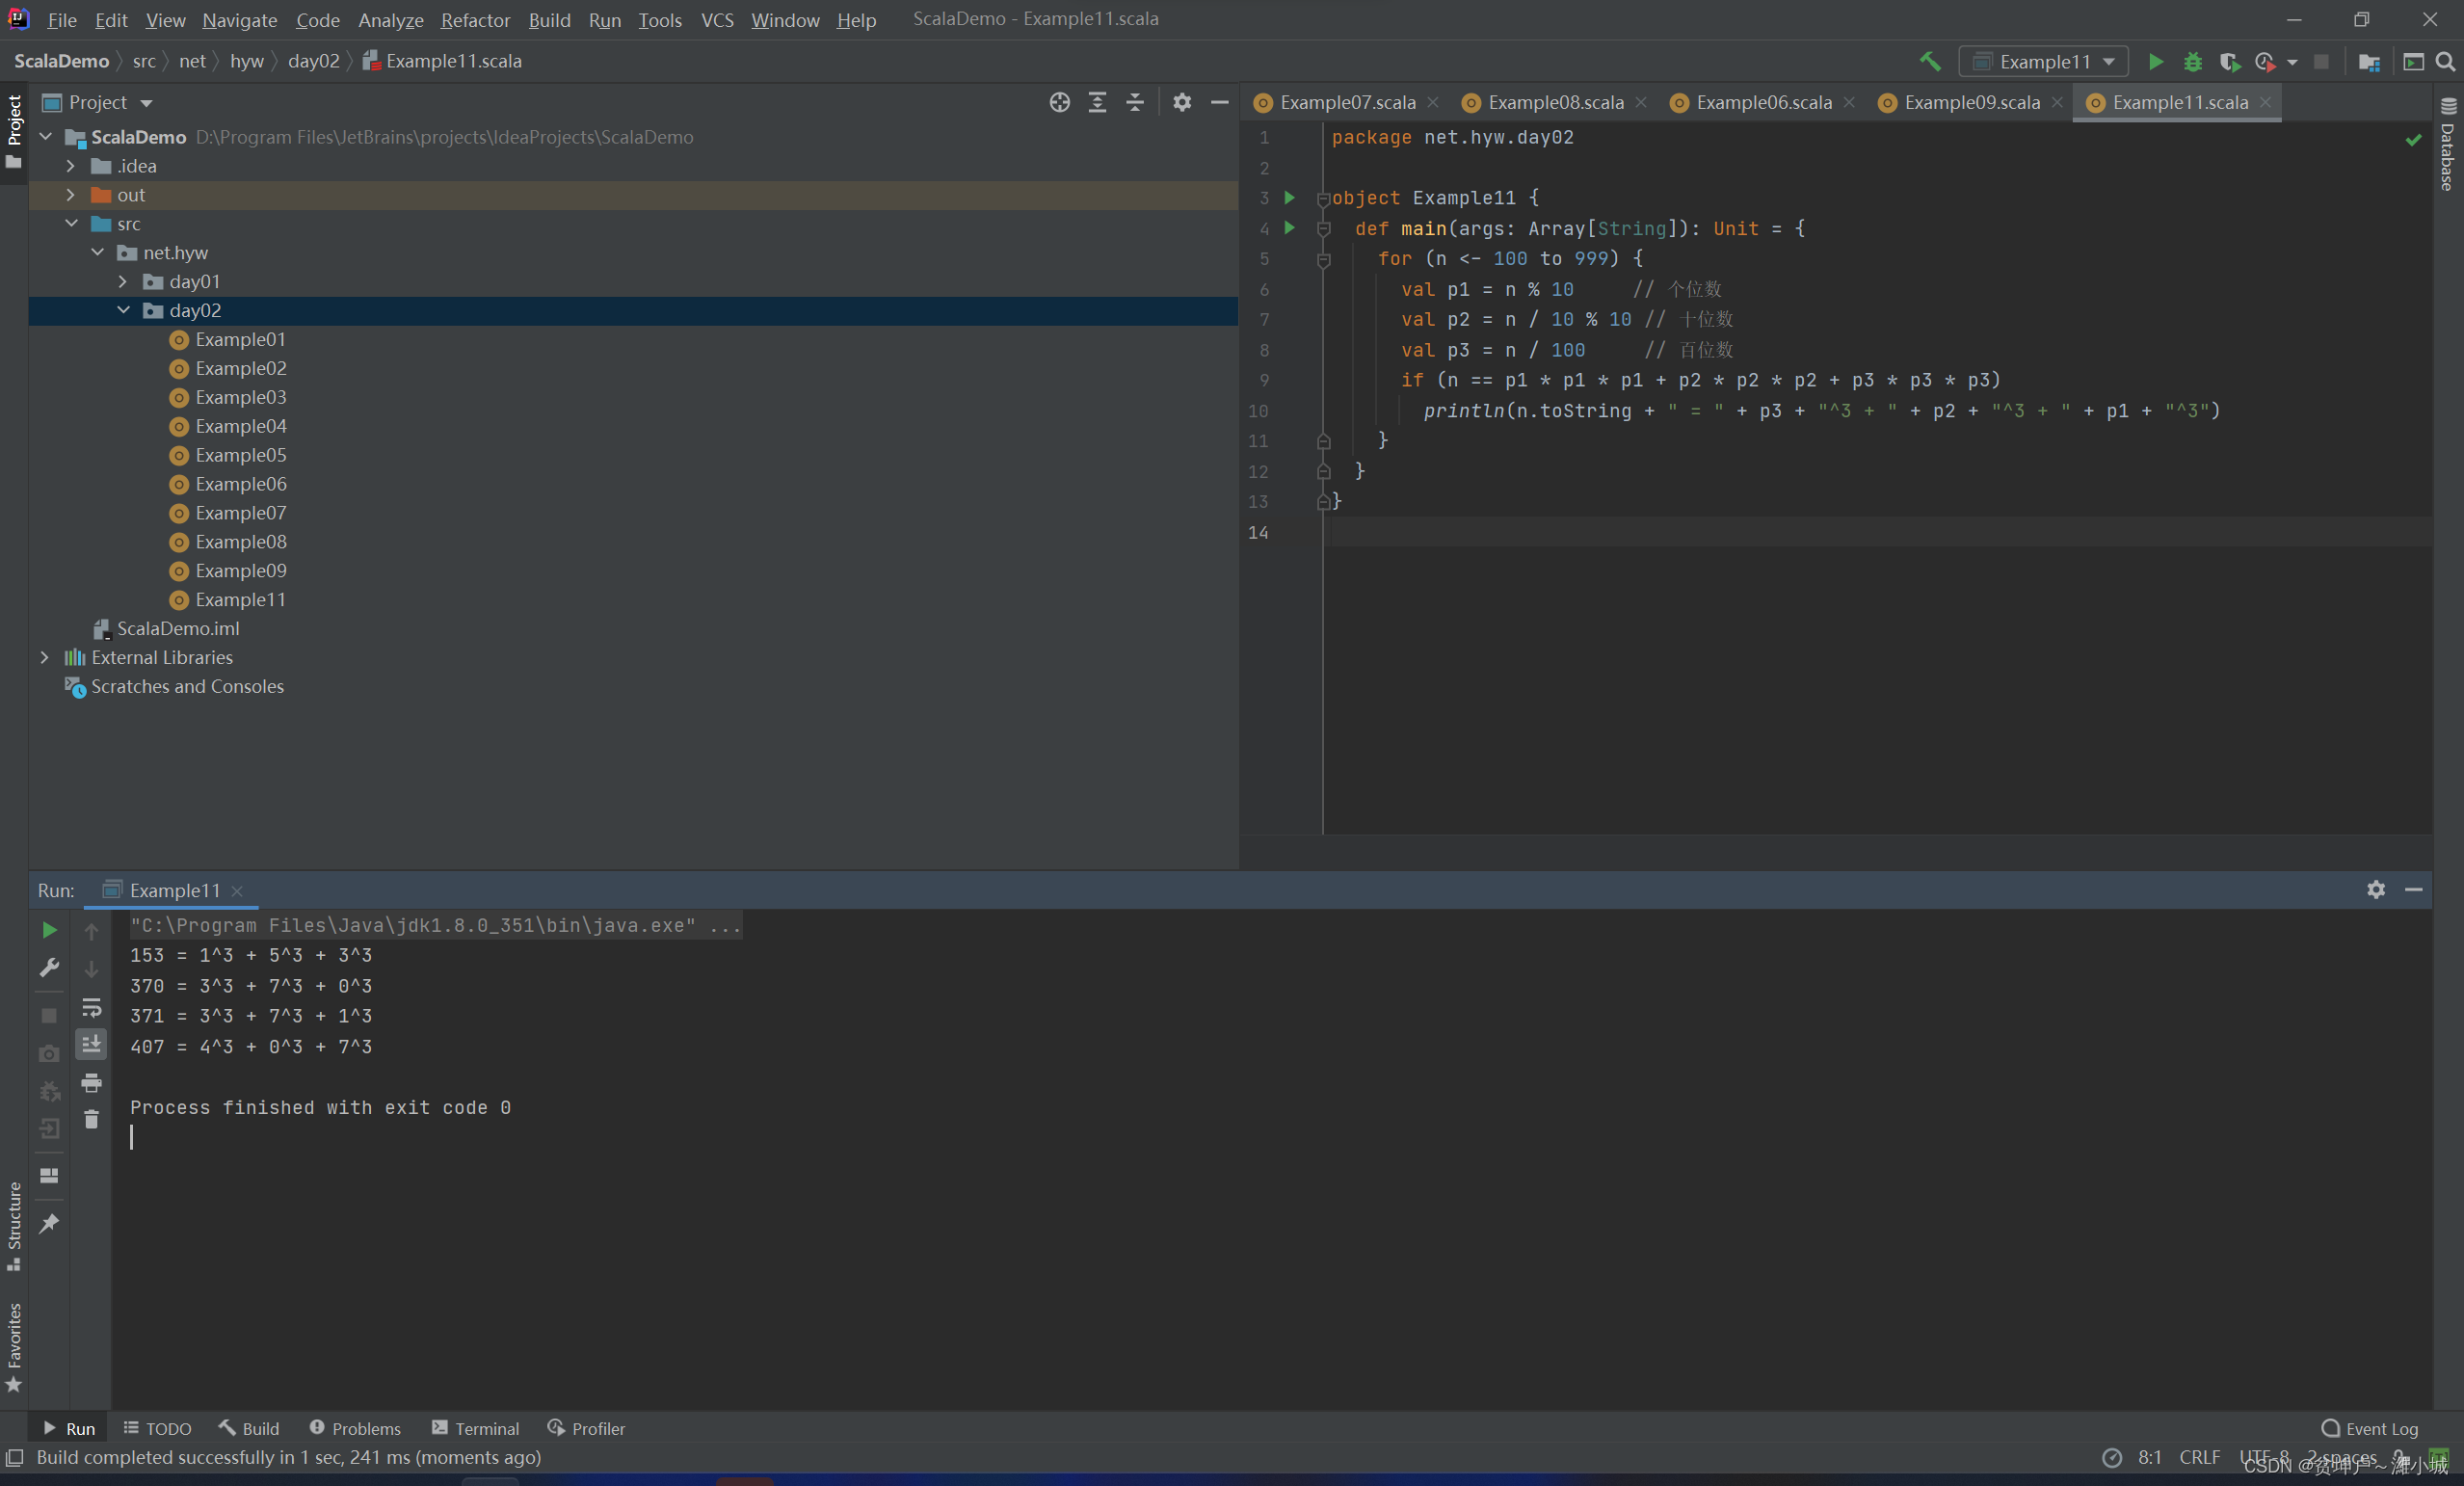Open Project panel settings gear
The image size is (2464, 1486).
tap(1182, 102)
